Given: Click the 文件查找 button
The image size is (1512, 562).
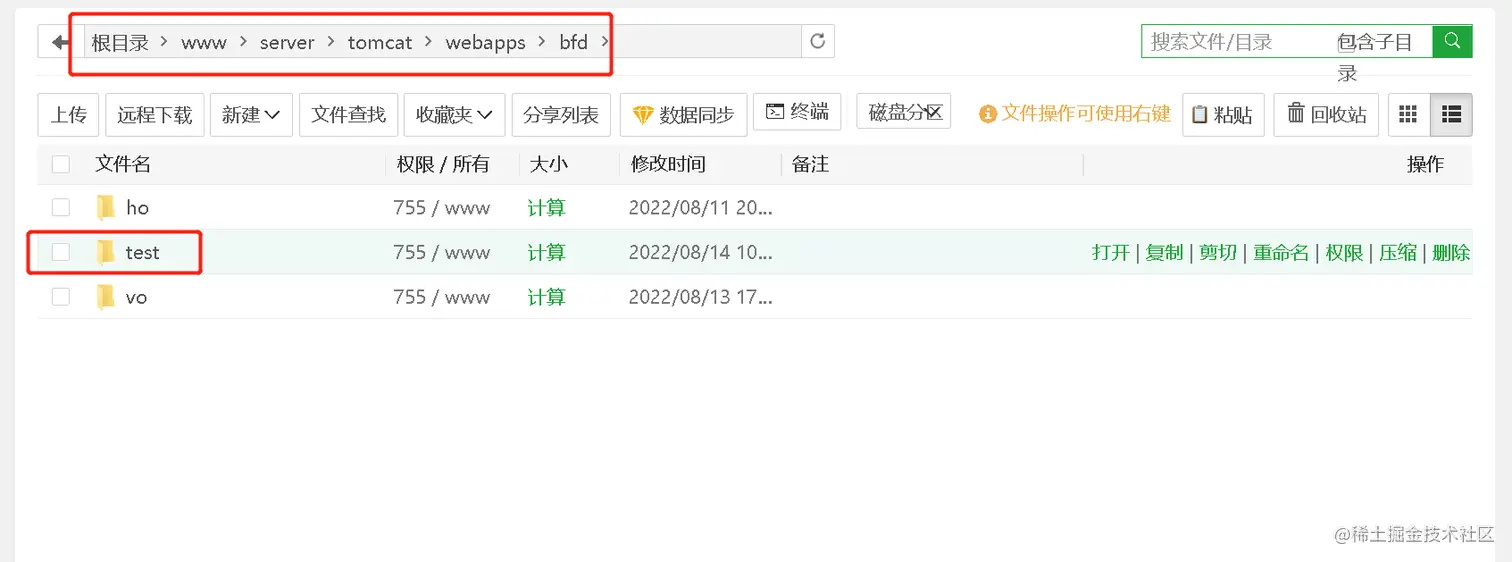Looking at the screenshot, I should pyautogui.click(x=348, y=115).
